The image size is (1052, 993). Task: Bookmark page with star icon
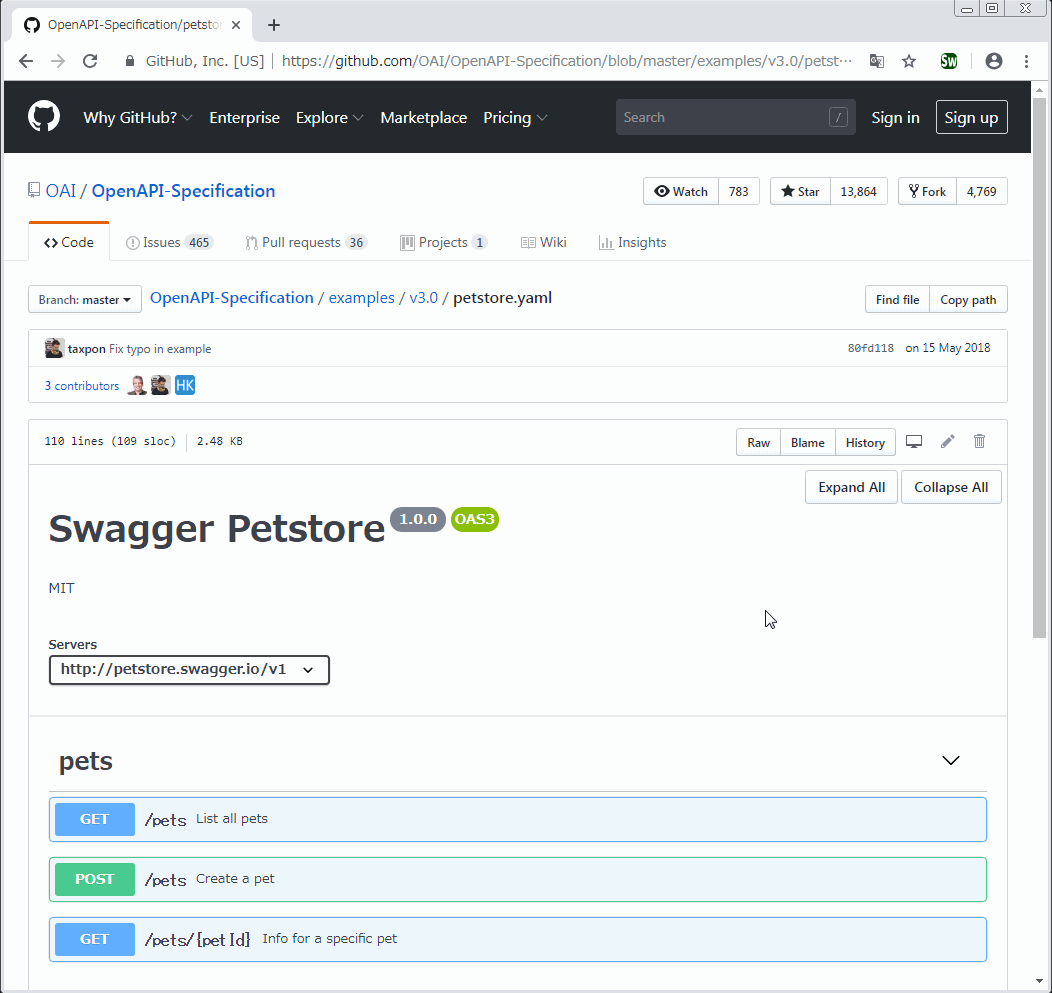(x=909, y=61)
